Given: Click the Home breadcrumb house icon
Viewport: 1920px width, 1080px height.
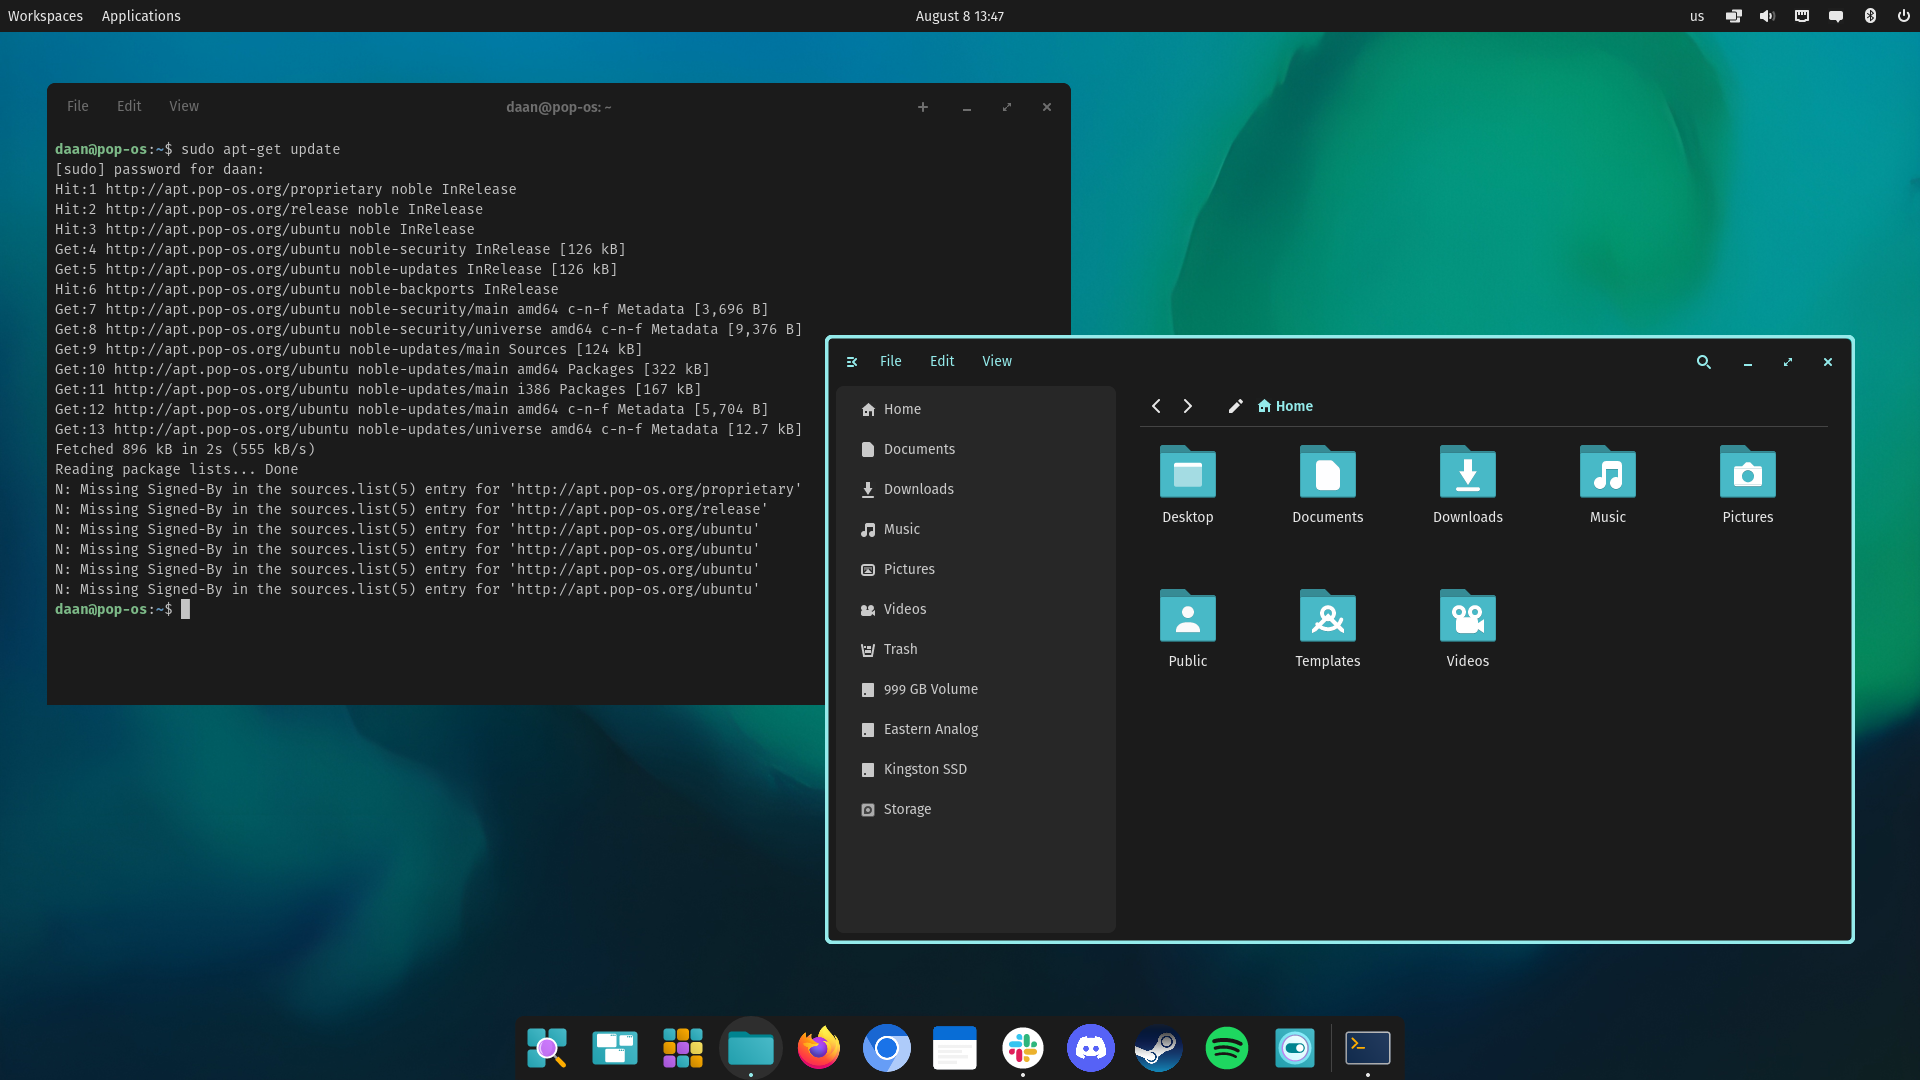Looking at the screenshot, I should tap(1265, 406).
